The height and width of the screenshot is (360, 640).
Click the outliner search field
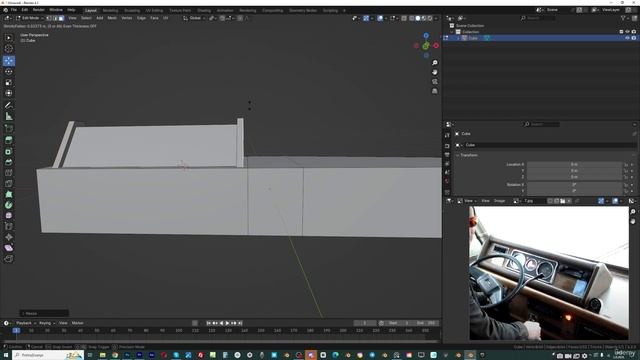(x=539, y=18)
